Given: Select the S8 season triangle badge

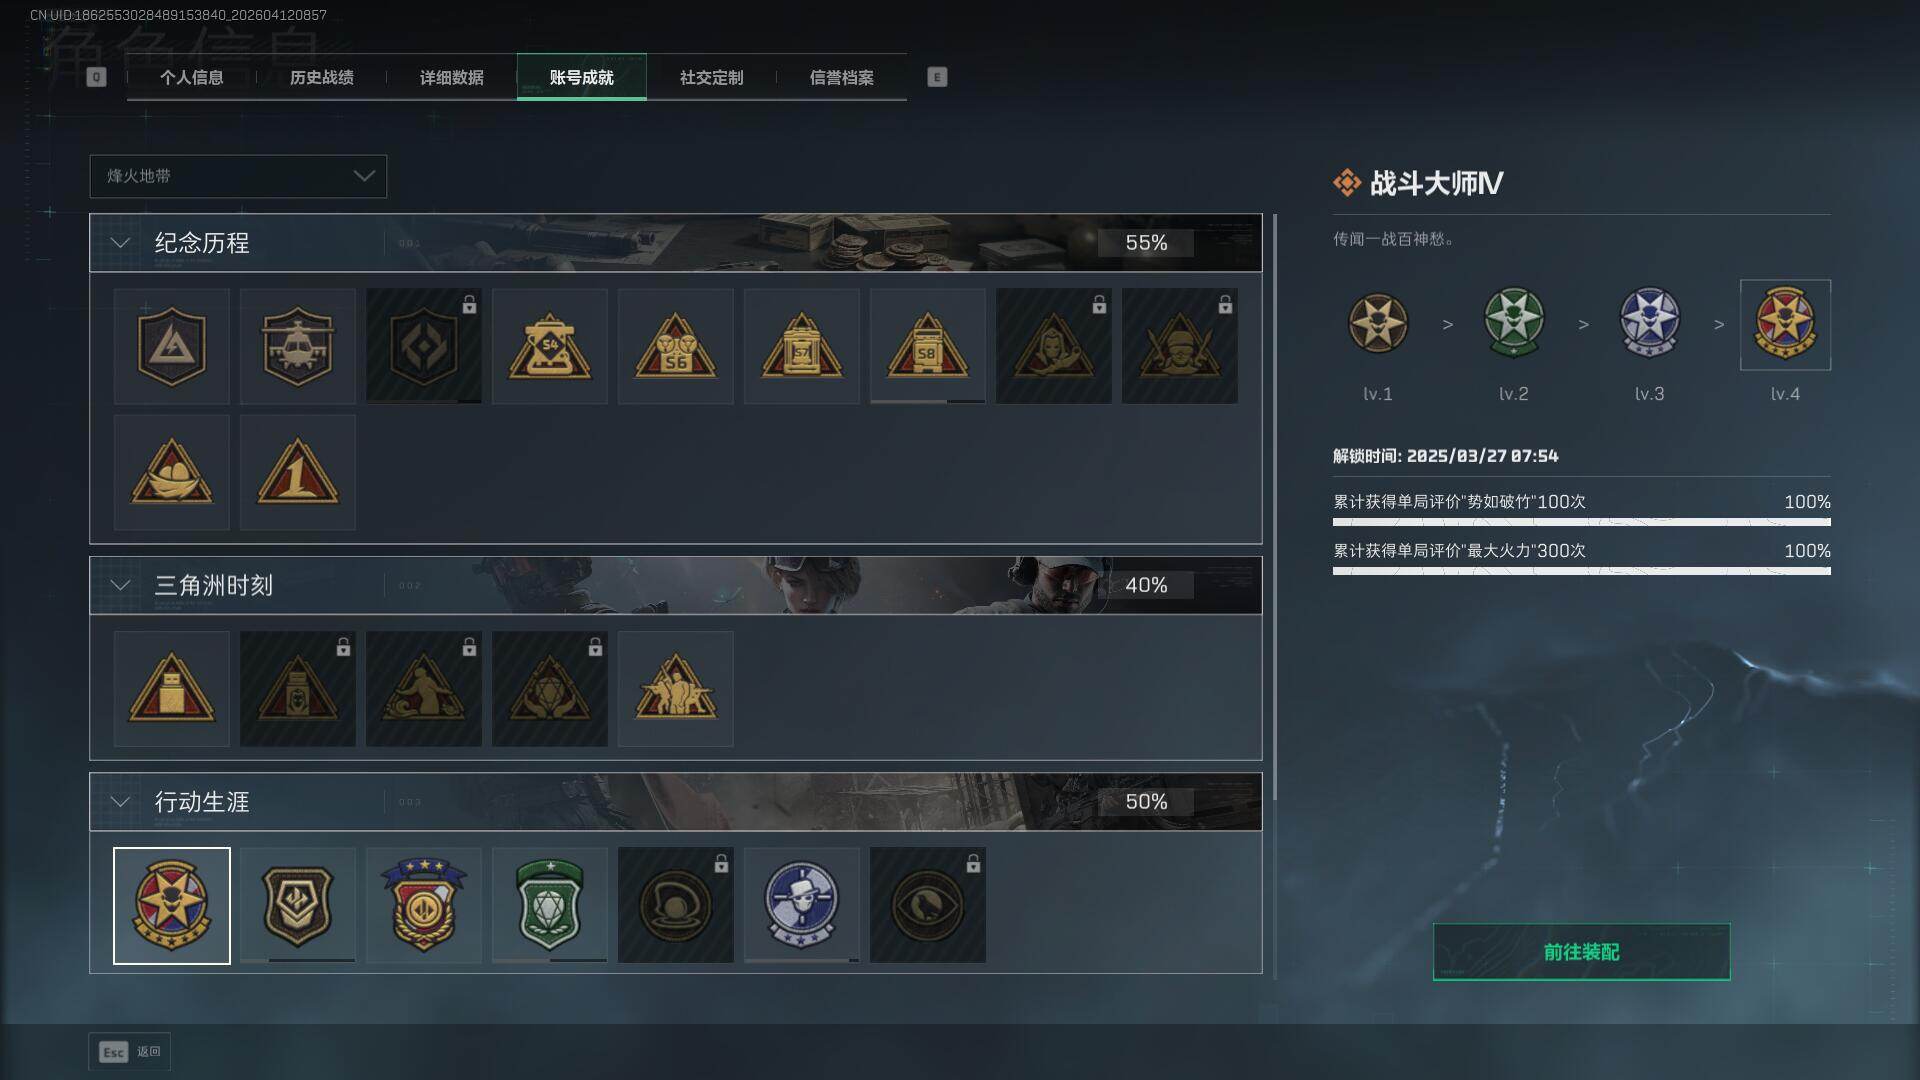Looking at the screenshot, I should [927, 346].
